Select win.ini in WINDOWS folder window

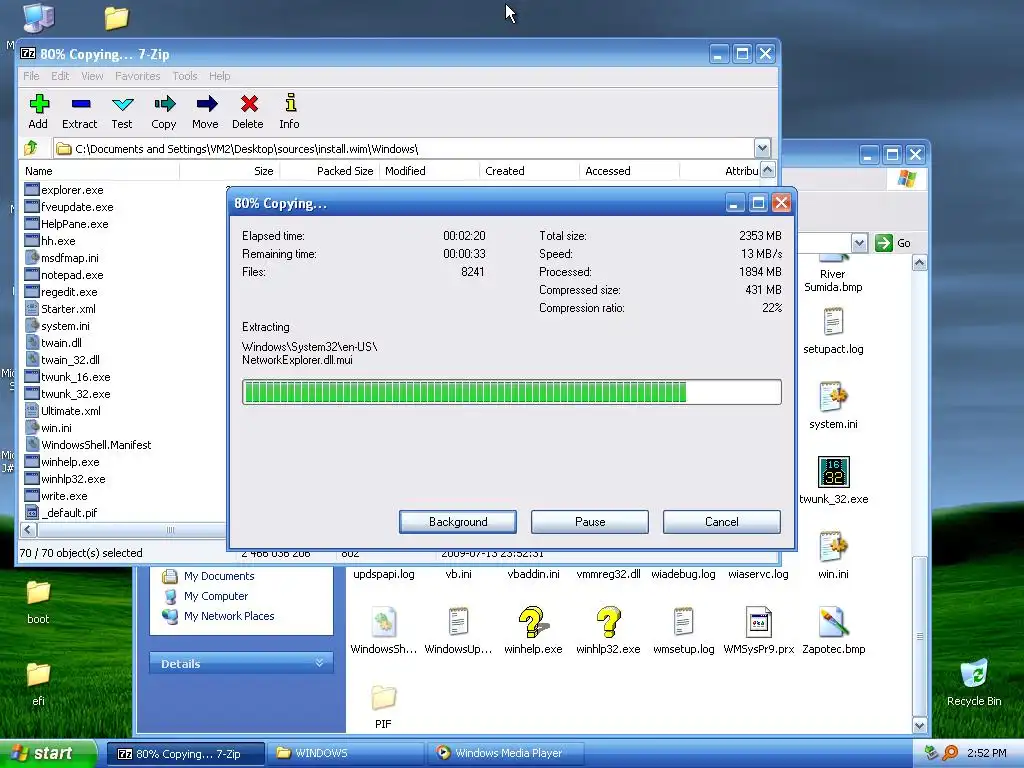[833, 556]
